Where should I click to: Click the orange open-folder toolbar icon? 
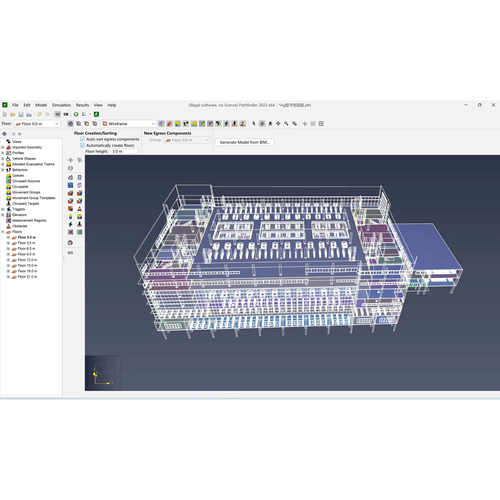(x=13, y=114)
